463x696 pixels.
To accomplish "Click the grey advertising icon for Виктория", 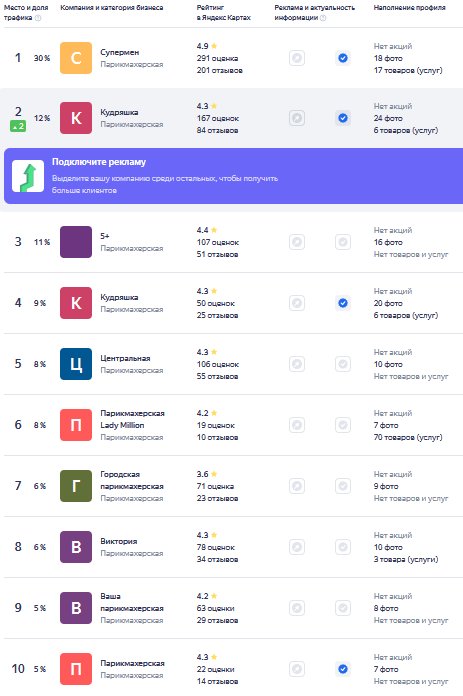I will click(x=297, y=547).
